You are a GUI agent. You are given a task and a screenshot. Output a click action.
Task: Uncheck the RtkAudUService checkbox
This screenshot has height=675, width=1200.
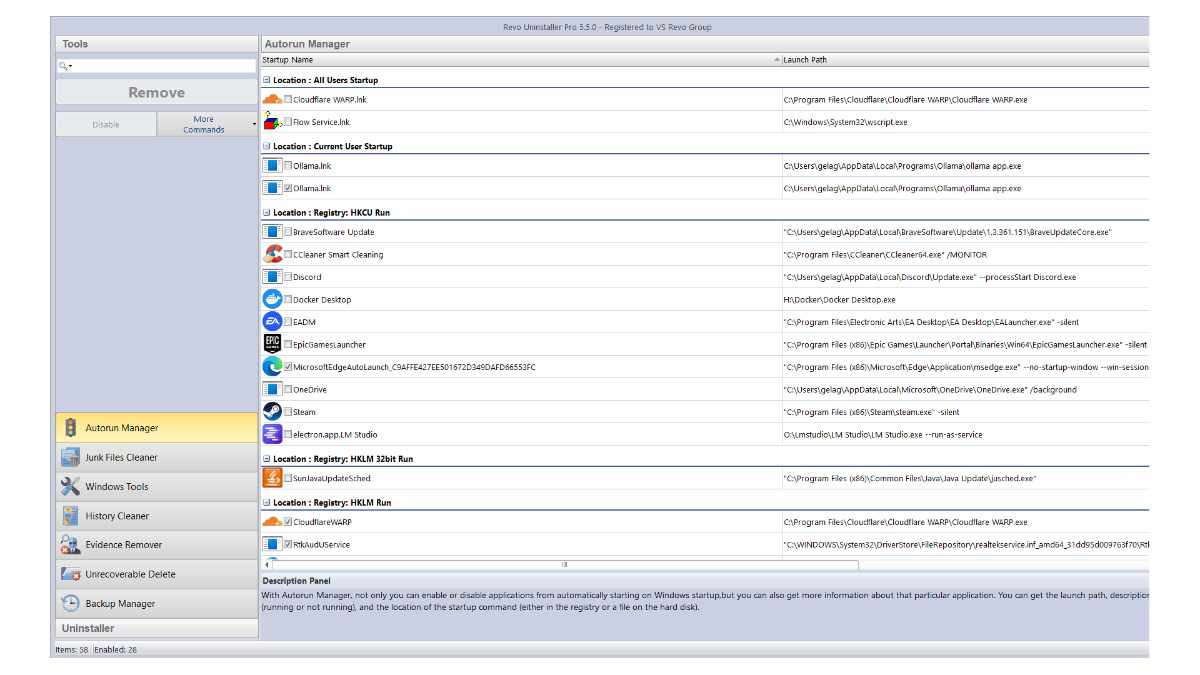288,545
